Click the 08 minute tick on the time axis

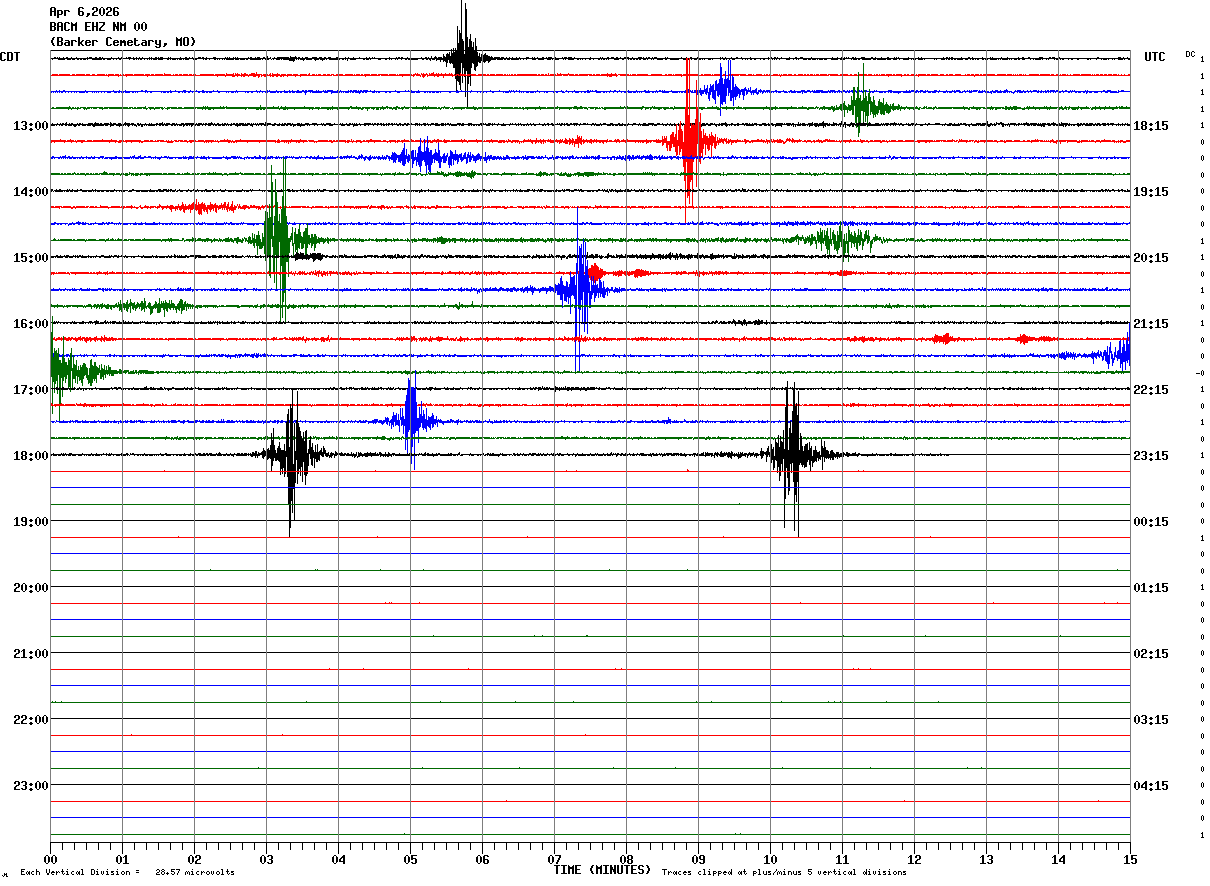[626, 859]
